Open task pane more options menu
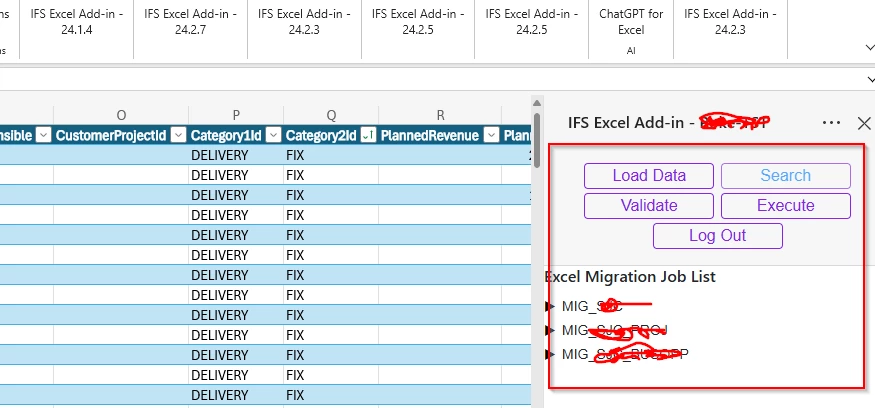The width and height of the screenshot is (875, 408). (831, 123)
